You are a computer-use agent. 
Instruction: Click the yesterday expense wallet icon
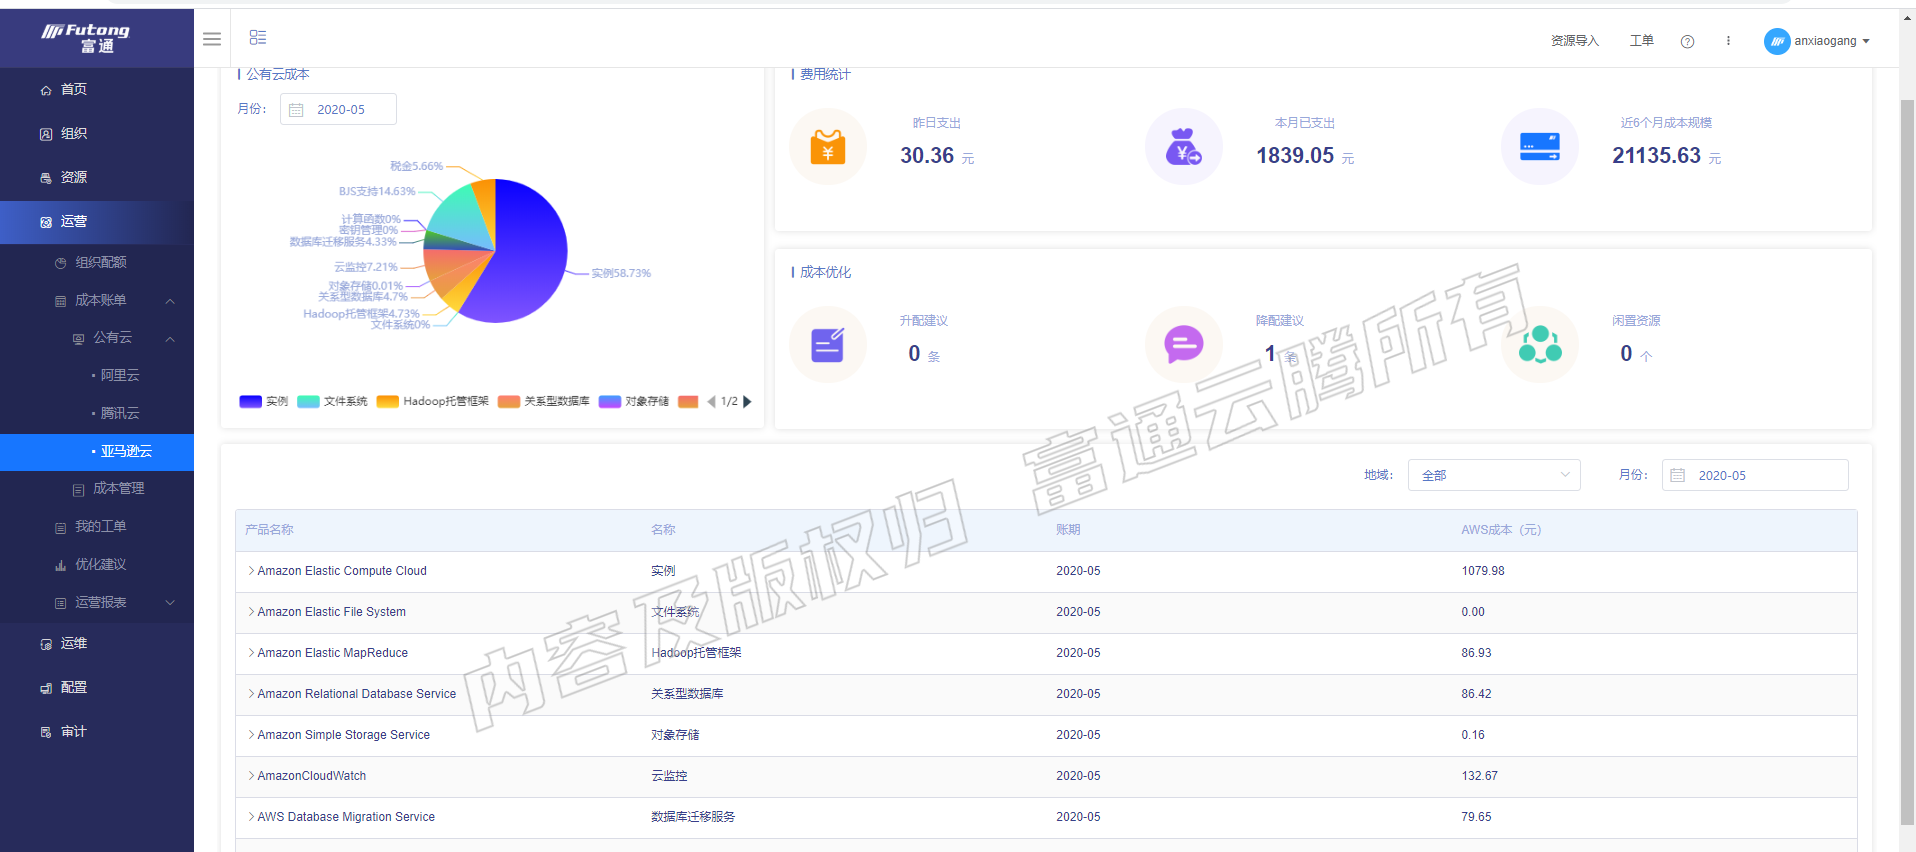(x=828, y=147)
